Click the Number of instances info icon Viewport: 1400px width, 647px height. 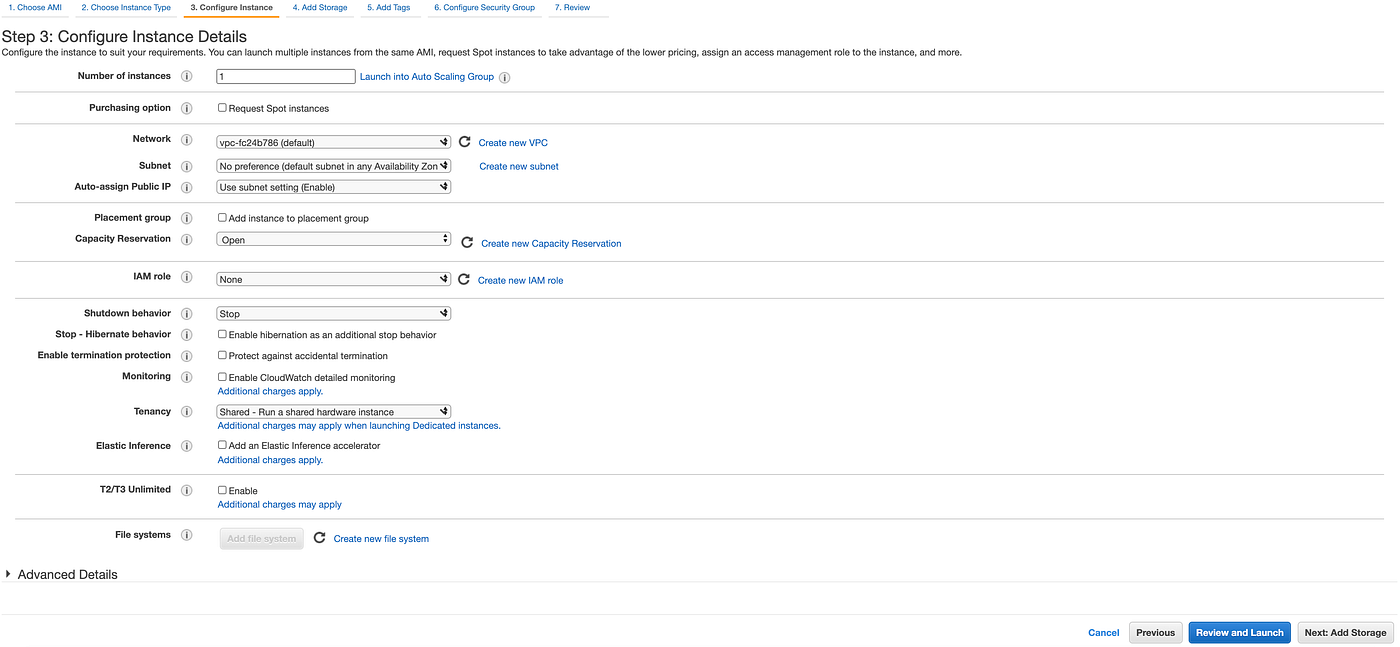(187, 75)
